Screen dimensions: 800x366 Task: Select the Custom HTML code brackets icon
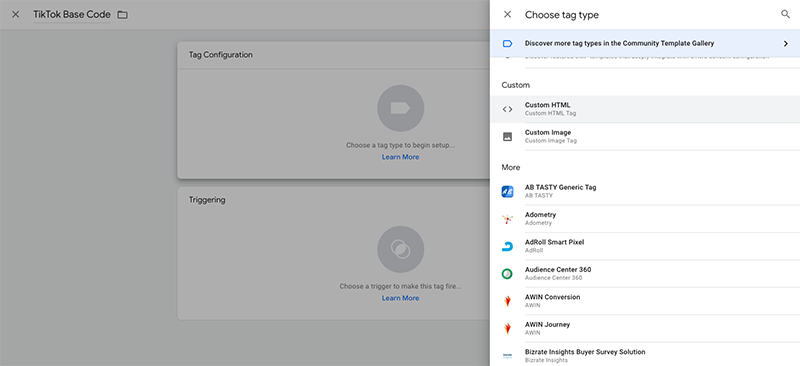tap(507, 109)
